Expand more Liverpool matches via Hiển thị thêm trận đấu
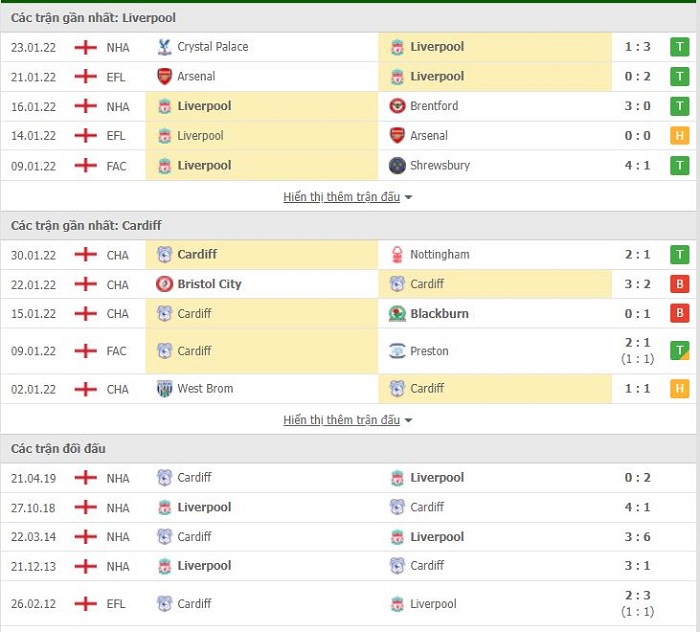 point(342,197)
